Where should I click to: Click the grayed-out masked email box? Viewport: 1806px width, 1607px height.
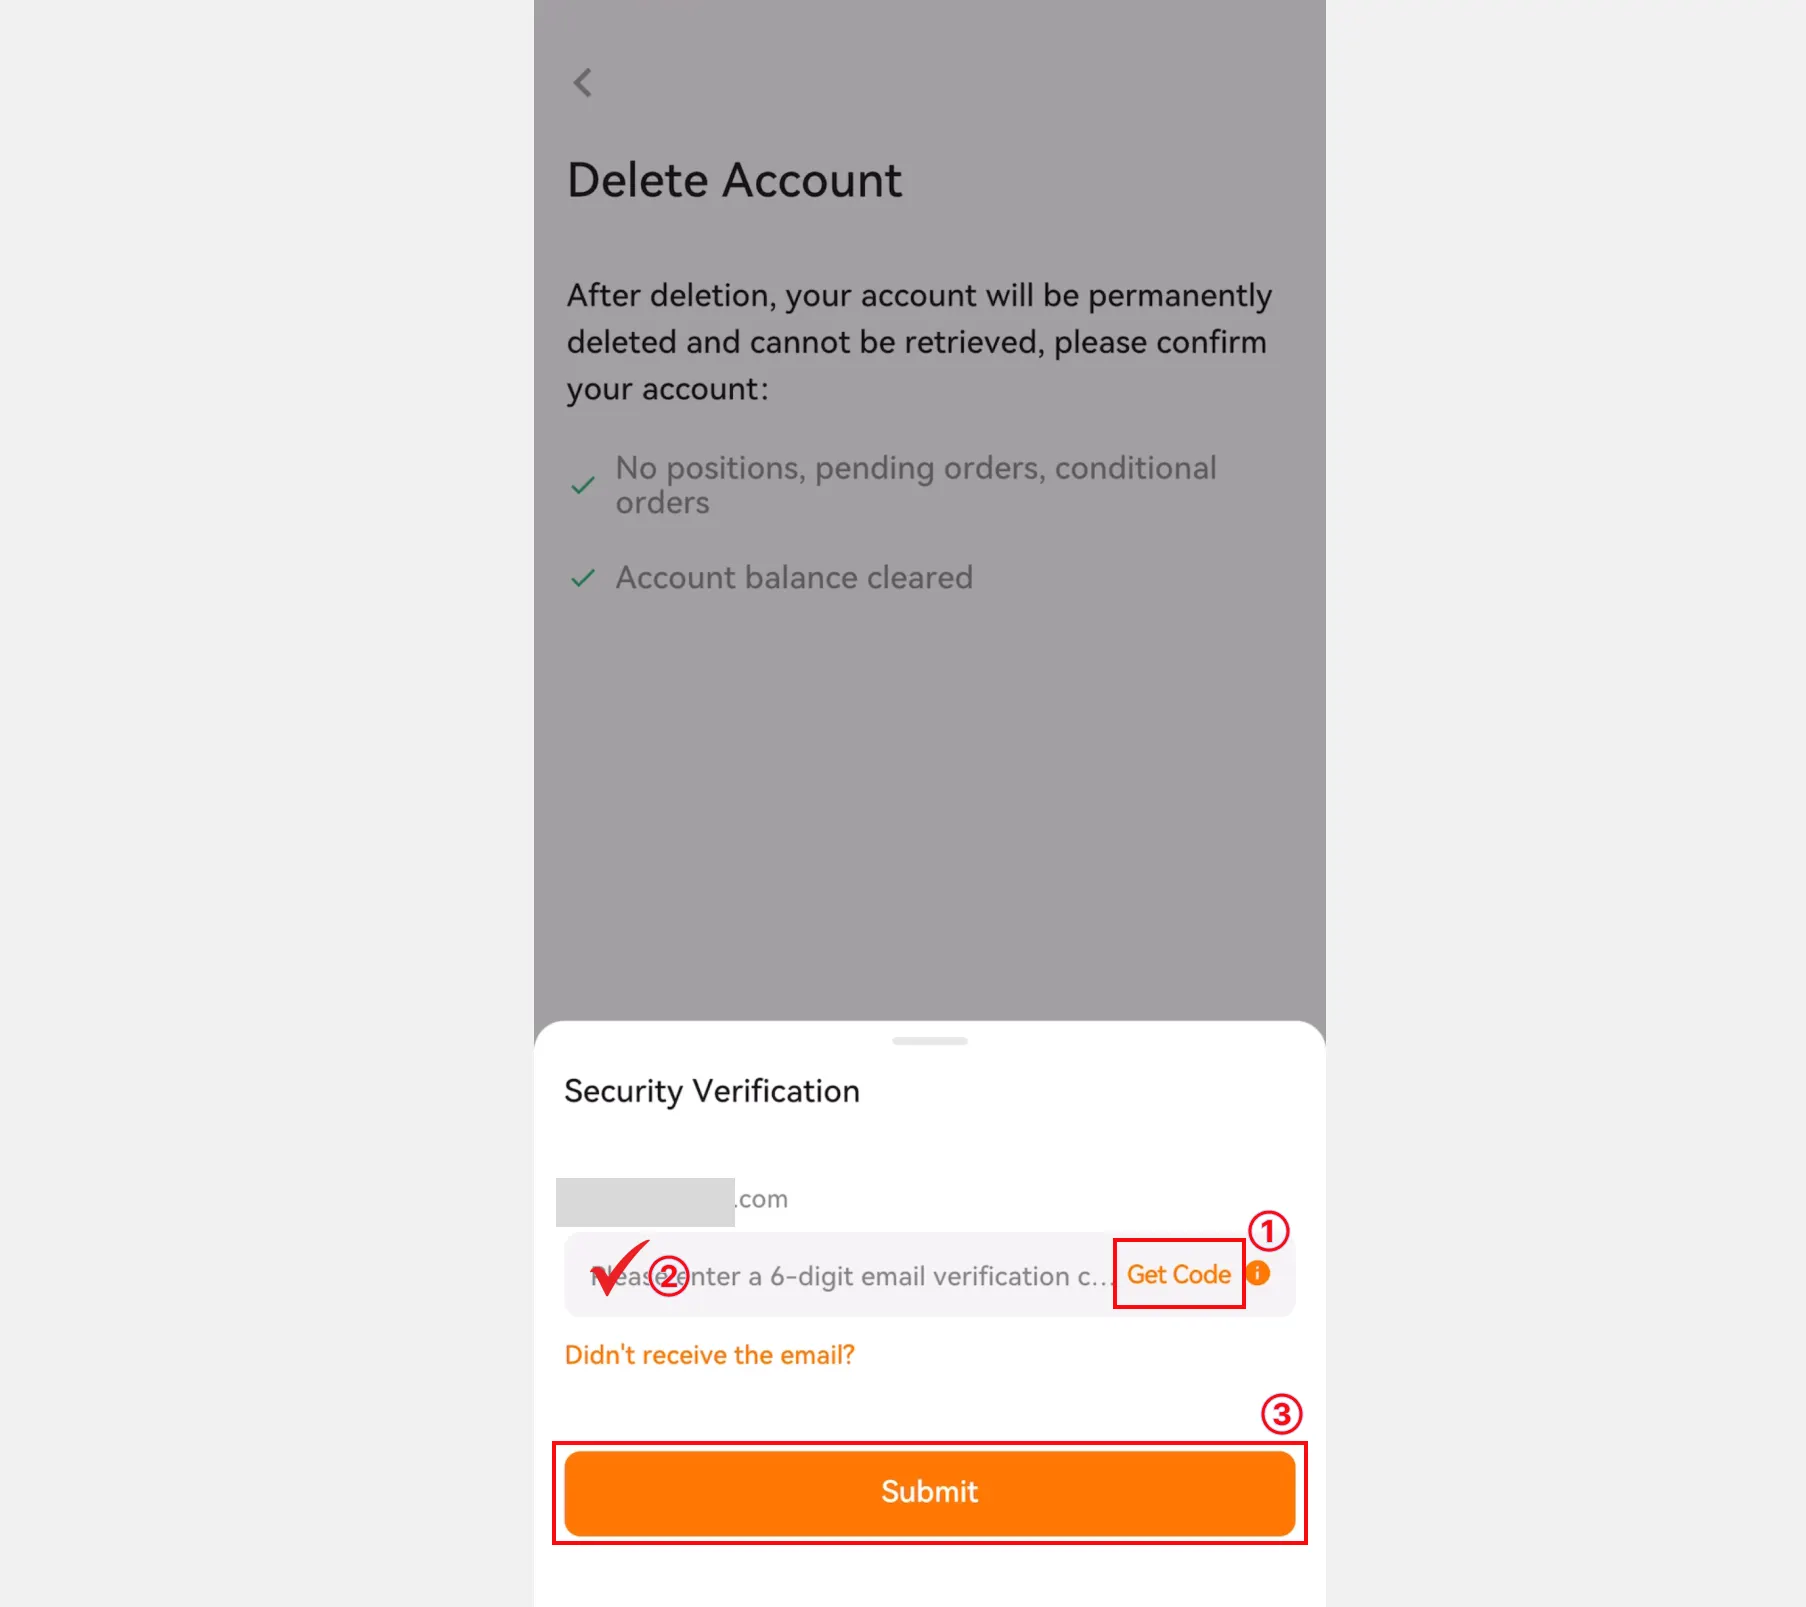coord(646,1202)
